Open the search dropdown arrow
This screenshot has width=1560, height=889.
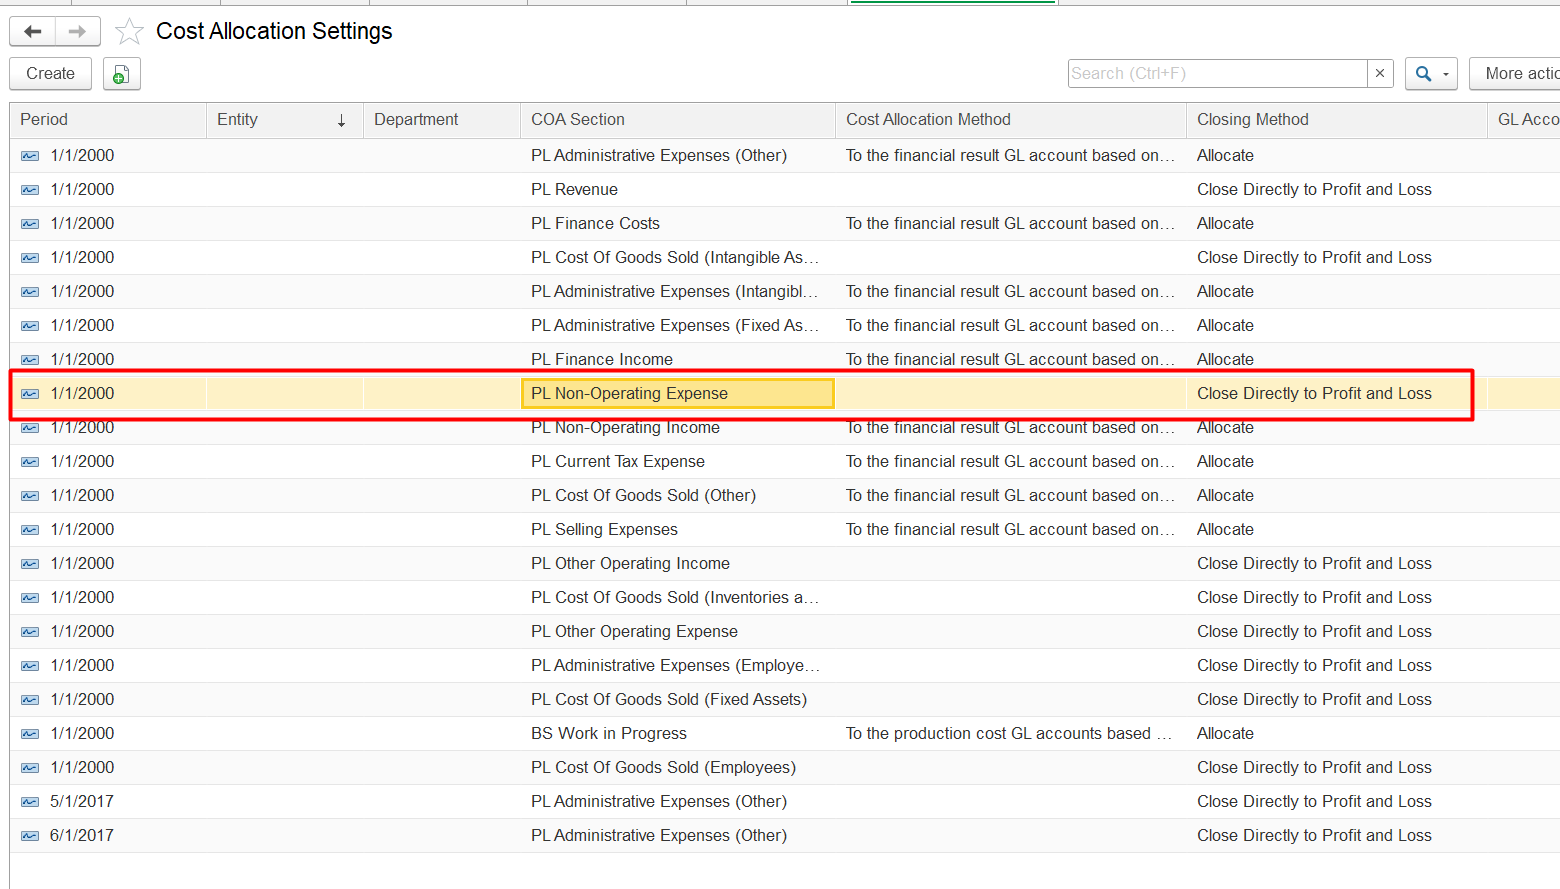tap(1446, 74)
